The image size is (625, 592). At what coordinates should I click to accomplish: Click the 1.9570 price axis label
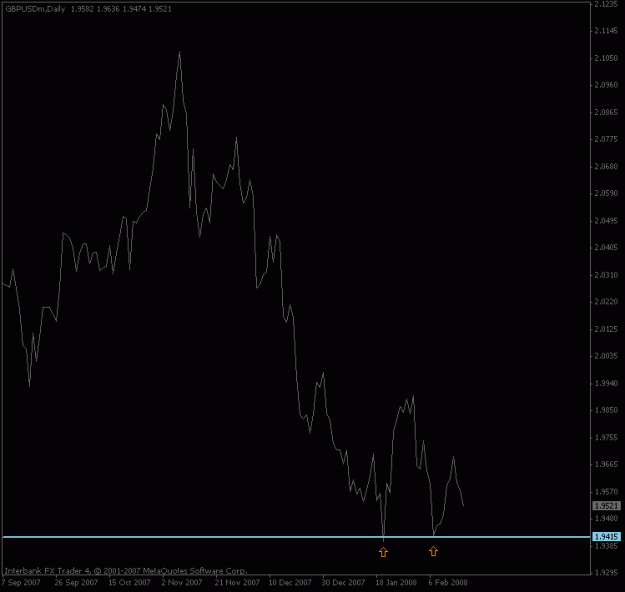click(x=606, y=492)
